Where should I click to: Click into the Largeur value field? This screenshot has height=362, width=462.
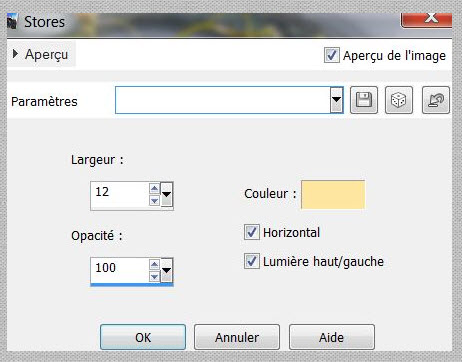tap(120, 195)
